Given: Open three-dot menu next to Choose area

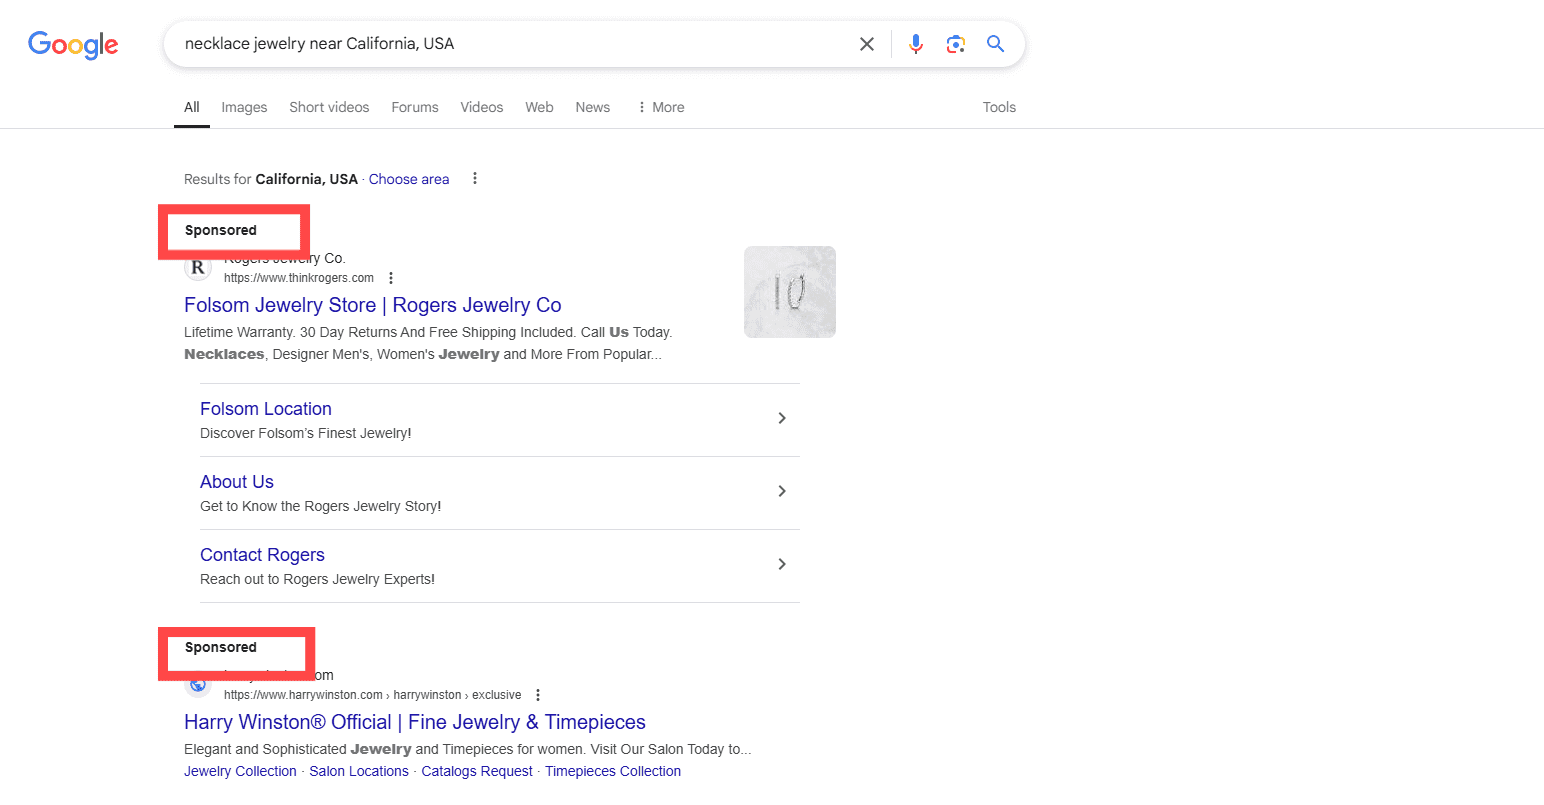Looking at the screenshot, I should 475,179.
